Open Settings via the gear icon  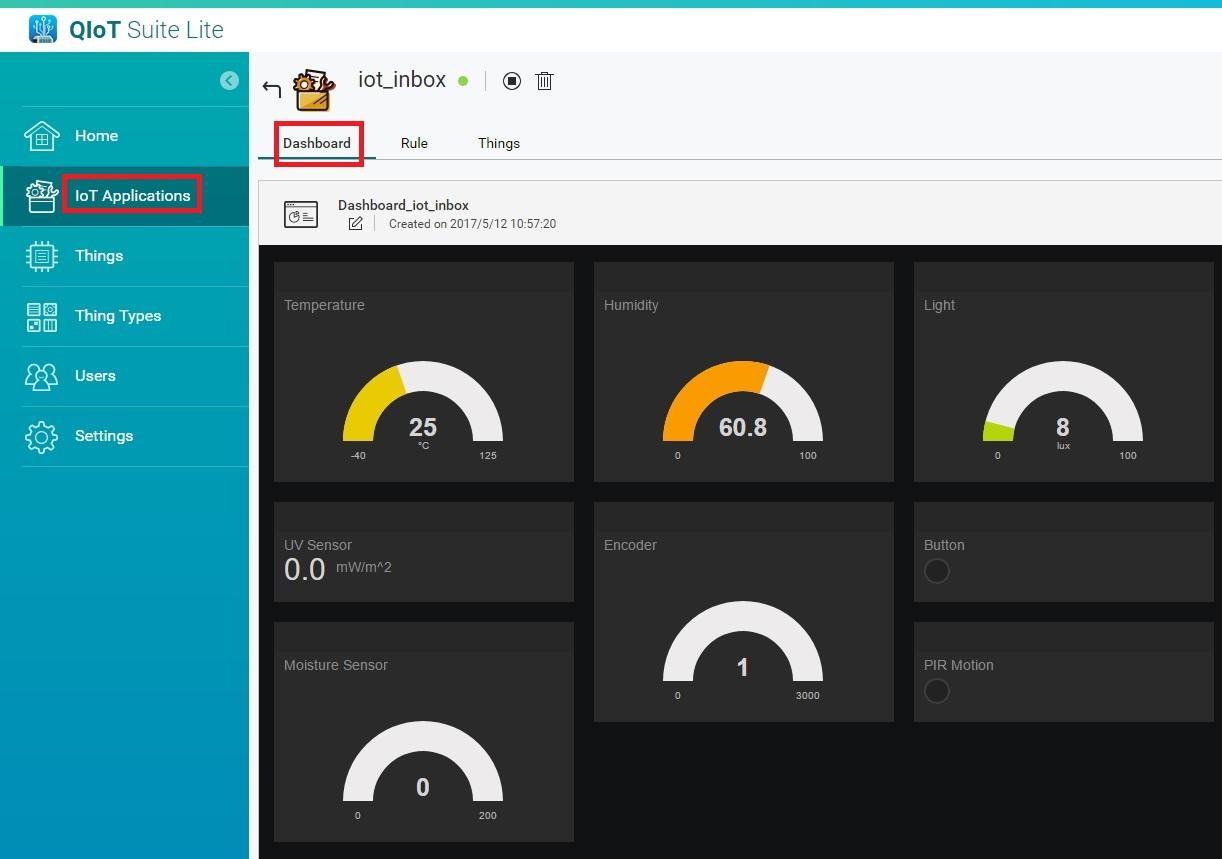pyautogui.click(x=42, y=436)
